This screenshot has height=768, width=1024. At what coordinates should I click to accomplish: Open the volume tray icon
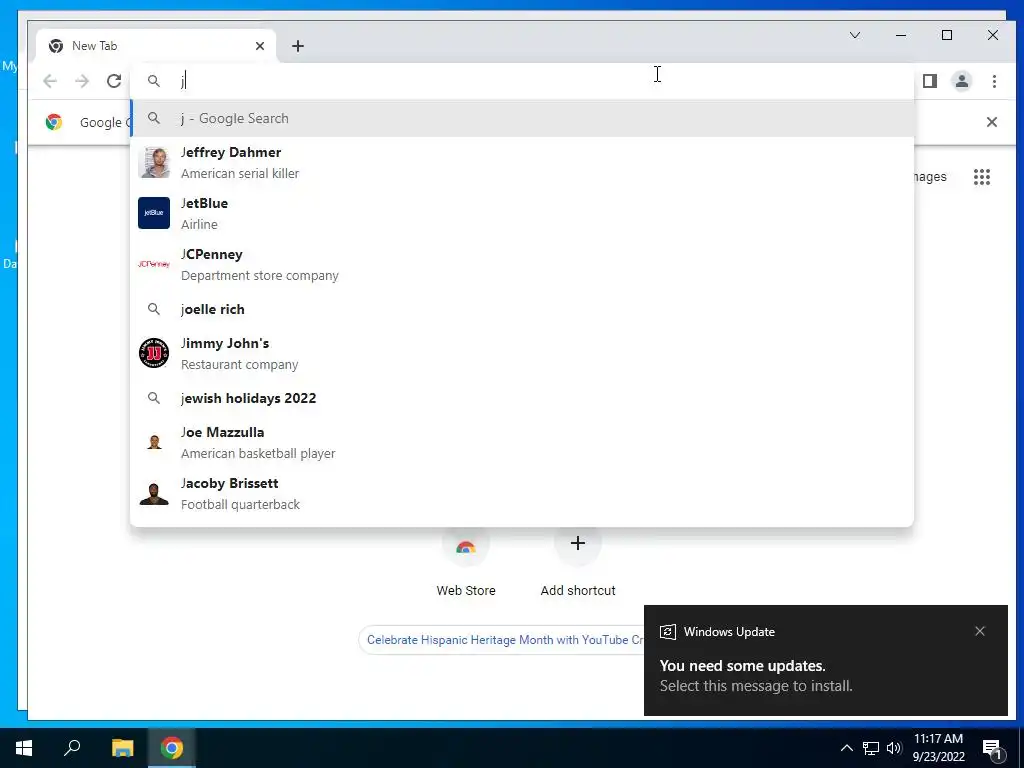894,748
